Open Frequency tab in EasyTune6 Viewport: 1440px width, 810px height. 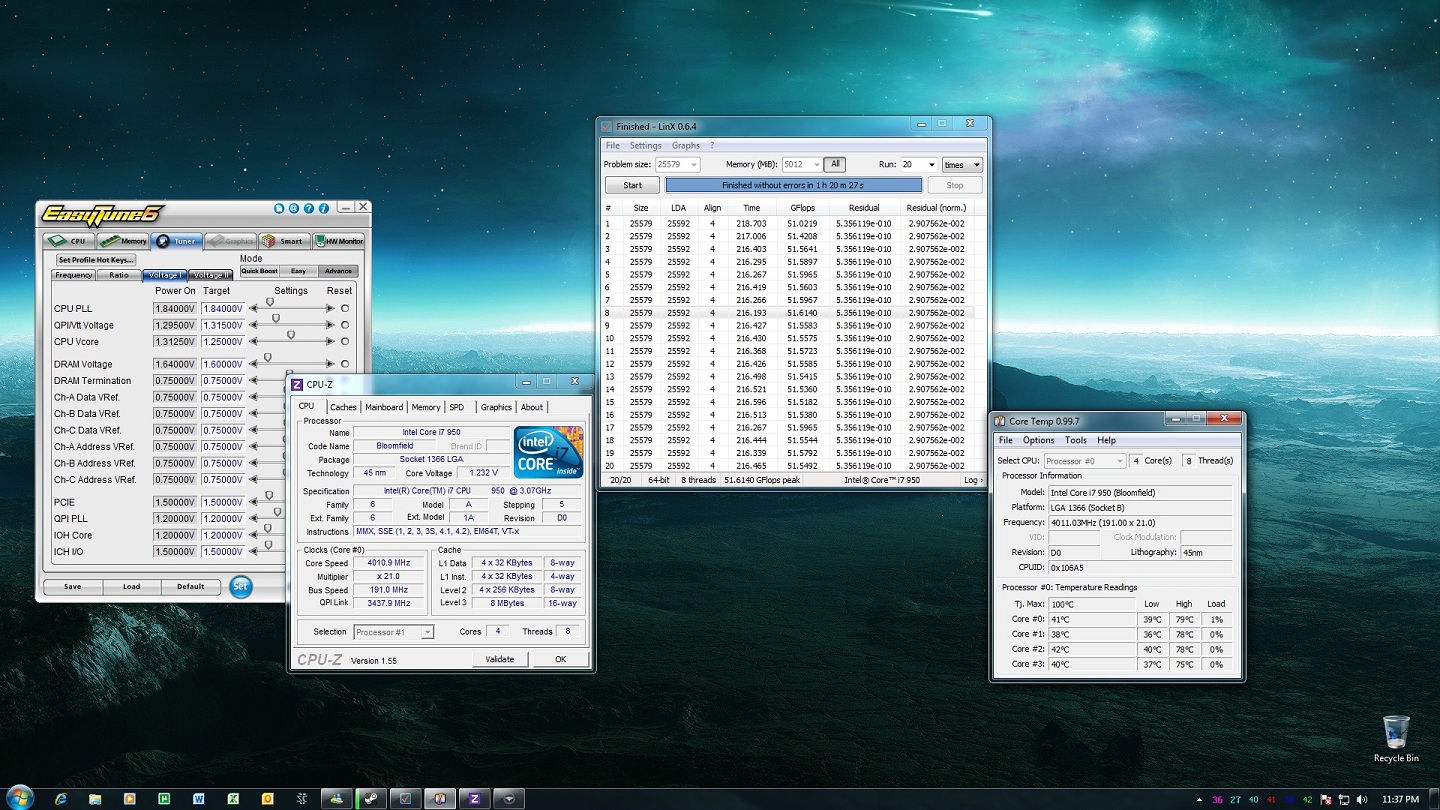[74, 275]
